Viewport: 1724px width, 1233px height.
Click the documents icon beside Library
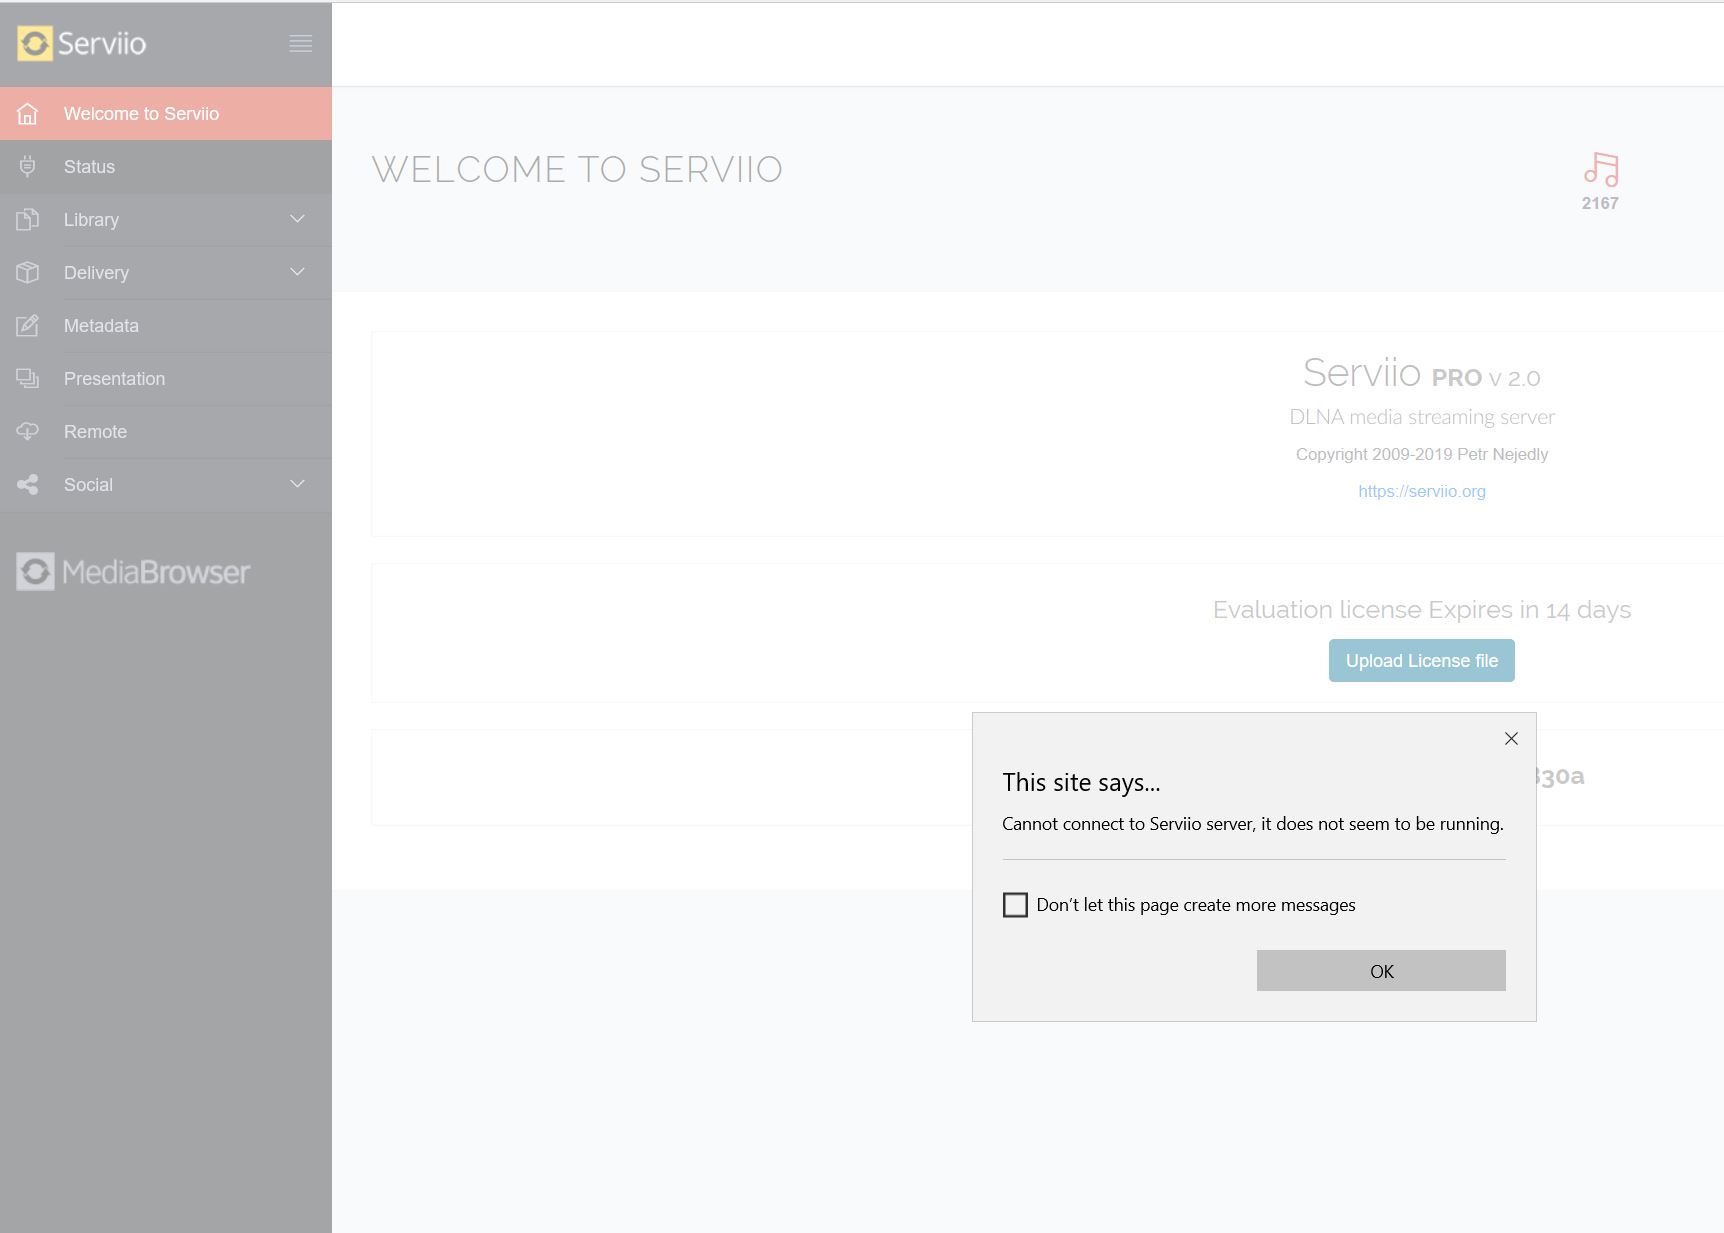click(x=28, y=220)
